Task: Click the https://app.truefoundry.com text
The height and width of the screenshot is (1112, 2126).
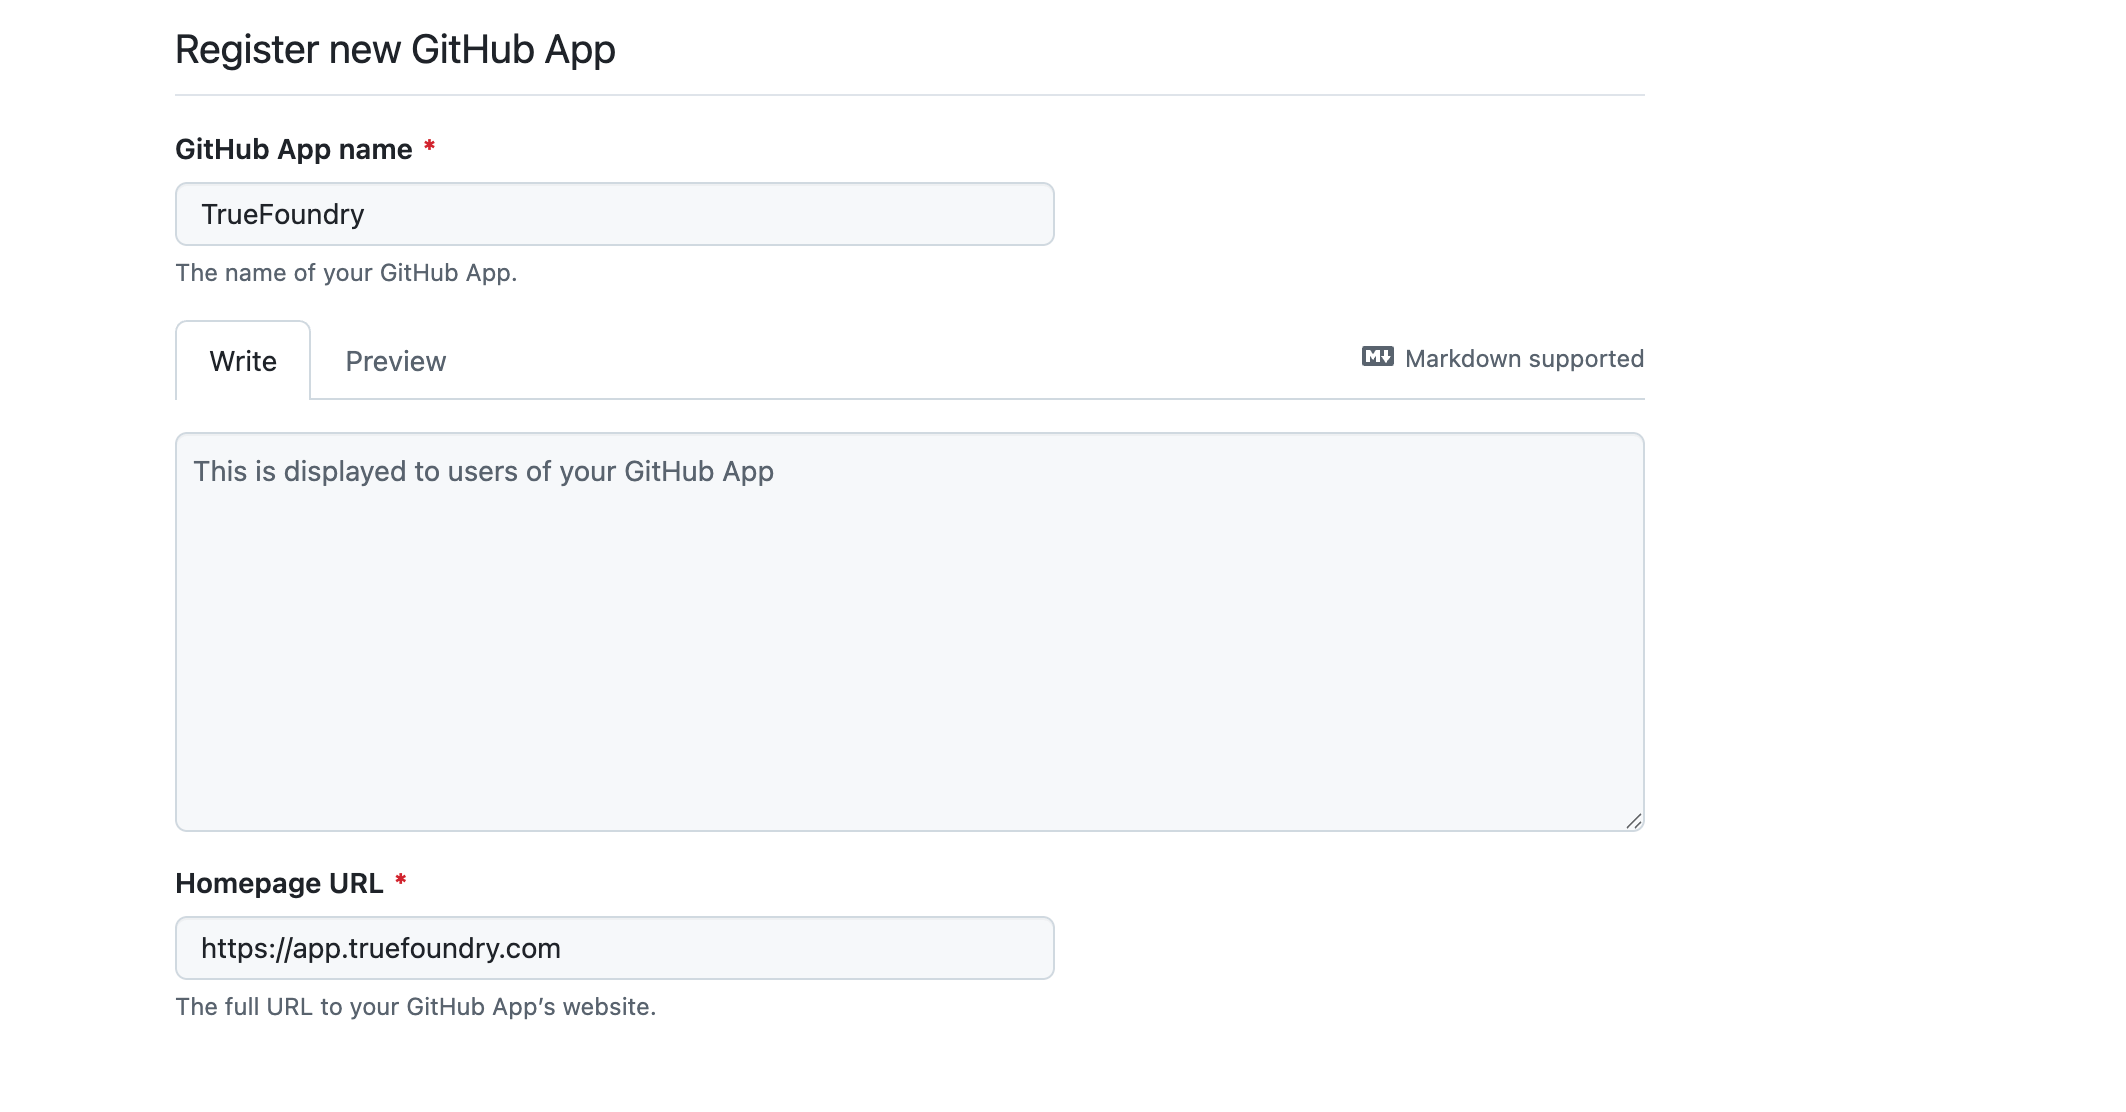Action: pos(380,948)
